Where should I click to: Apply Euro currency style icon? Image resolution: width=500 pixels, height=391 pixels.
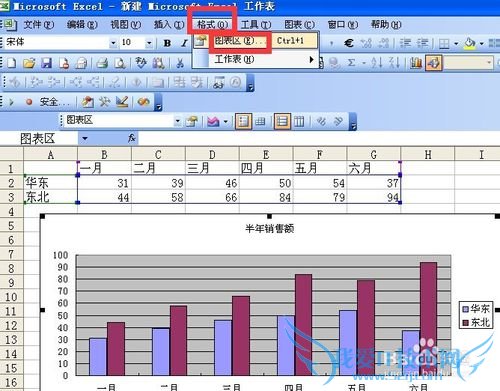349,43
